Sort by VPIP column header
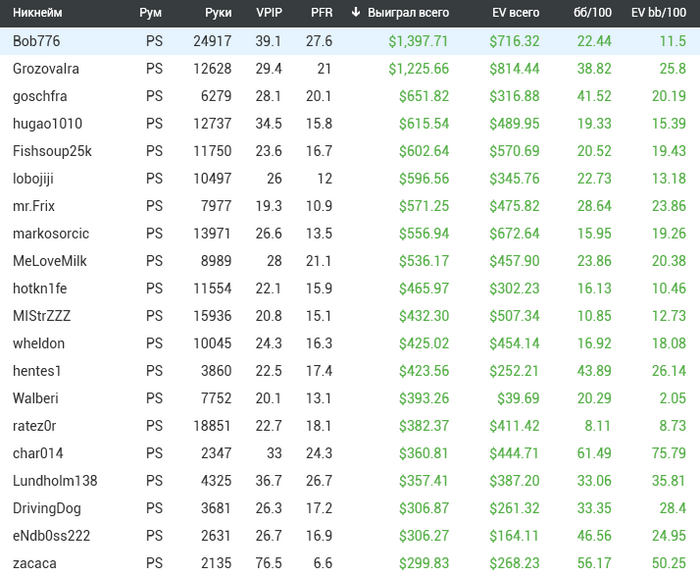This screenshot has height=577, width=700. pyautogui.click(x=269, y=13)
